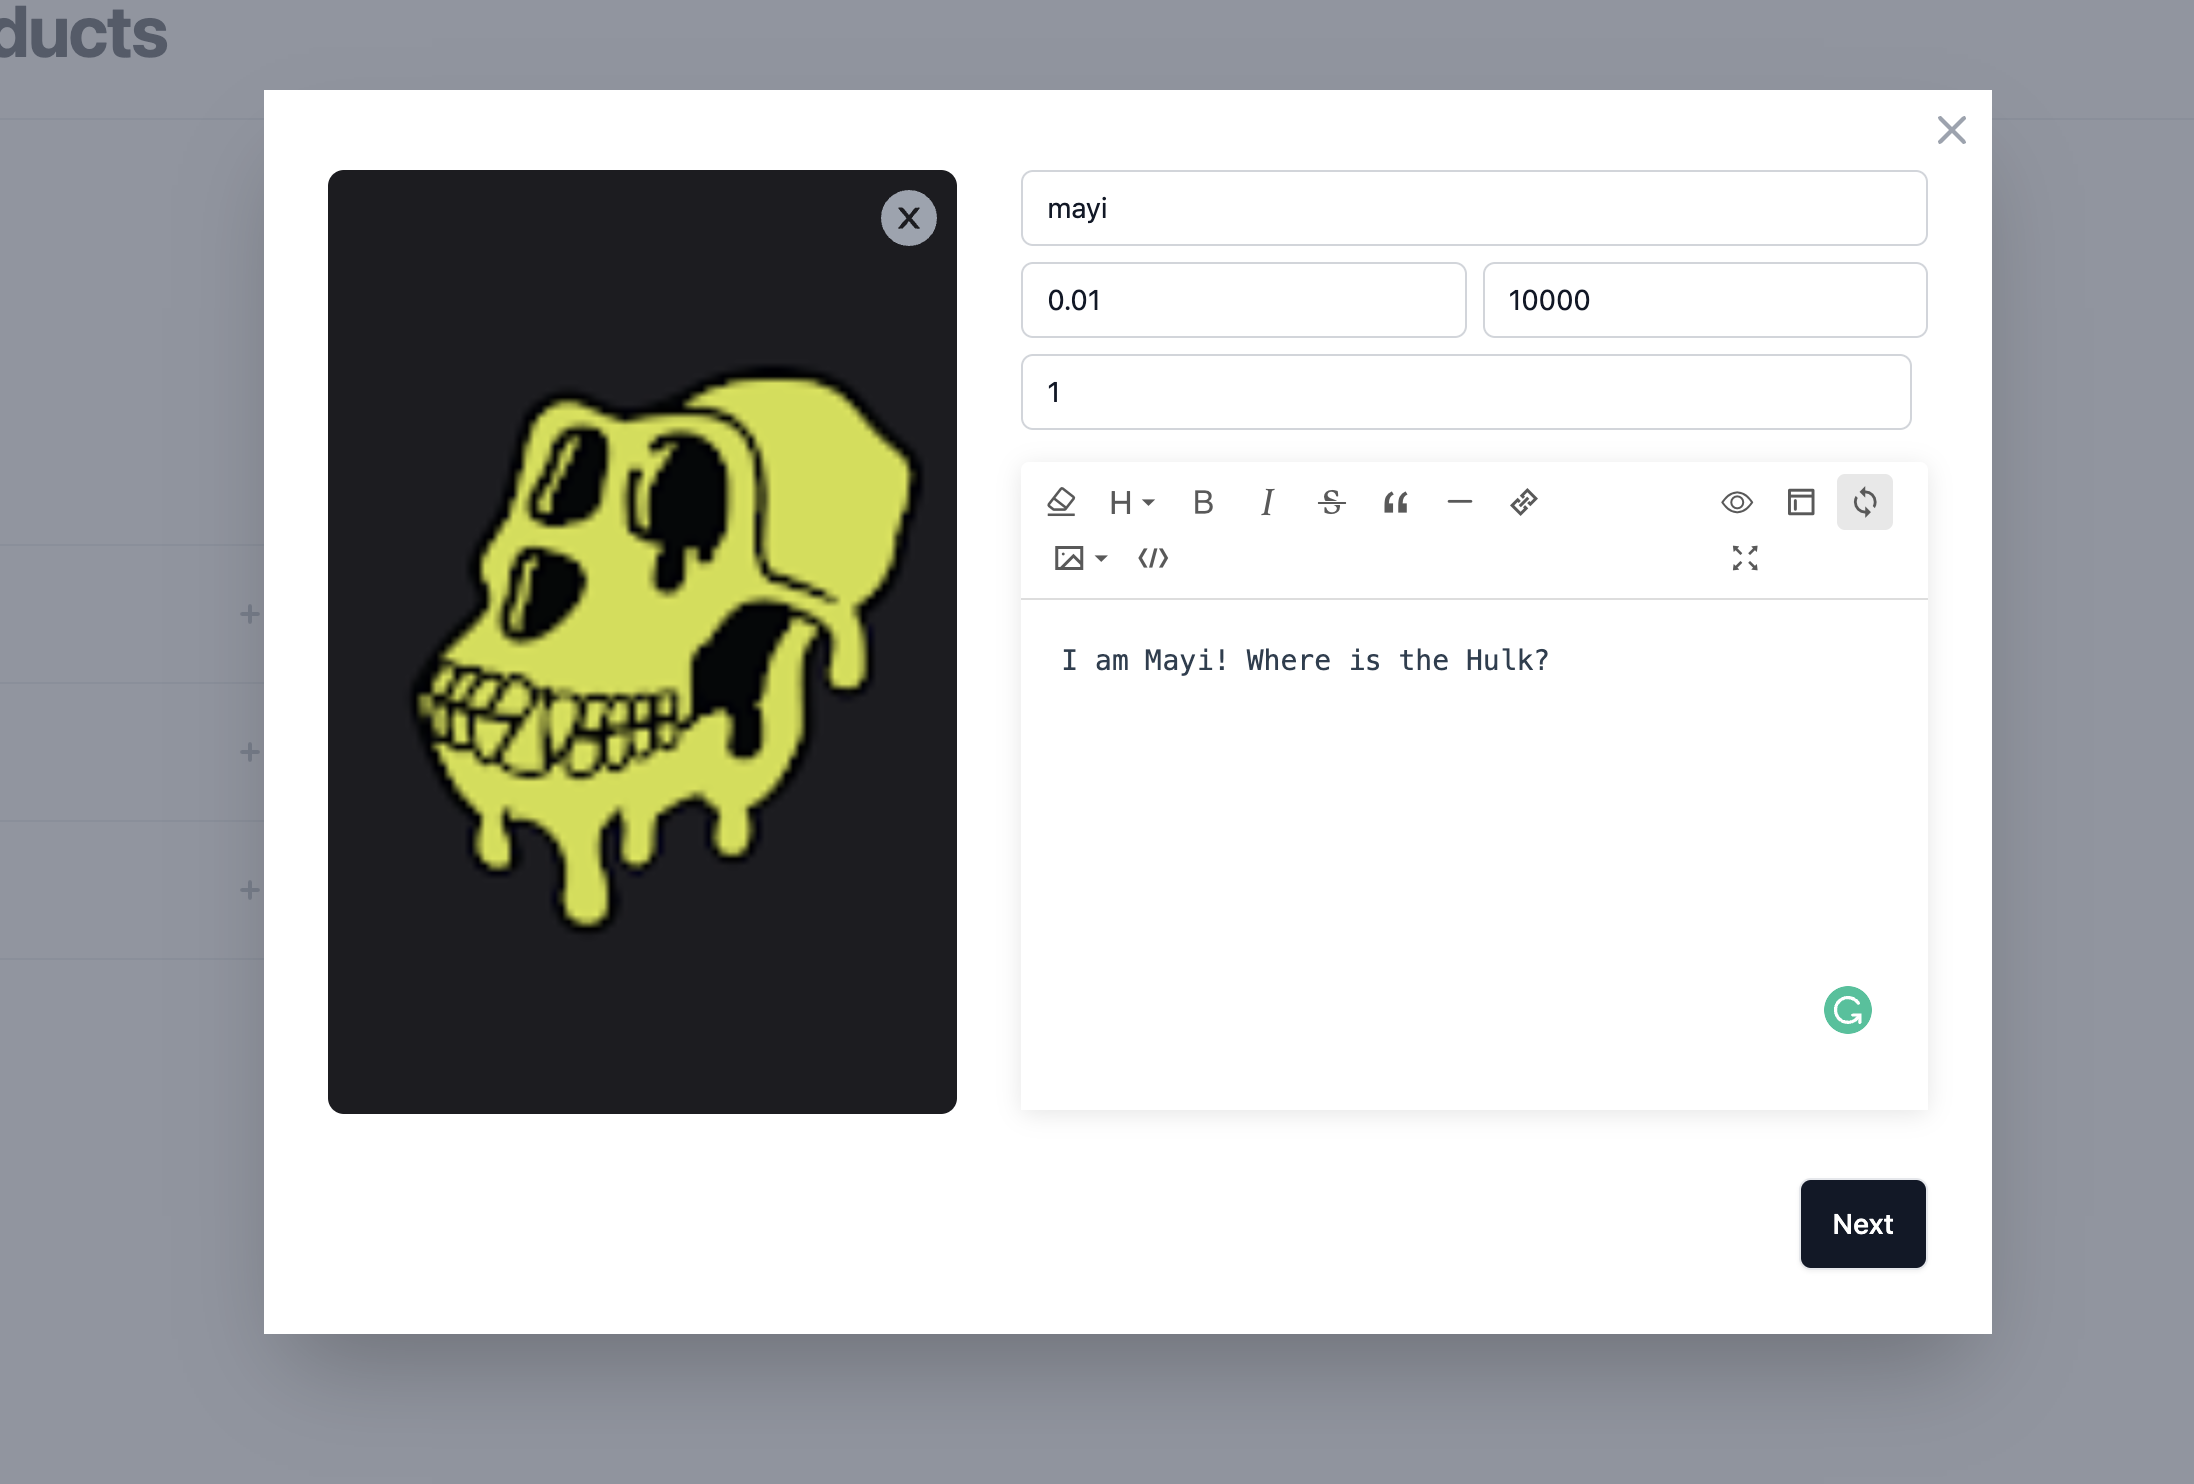Enter fullscreen editor mode
2194x1484 pixels.
pos(1745,558)
